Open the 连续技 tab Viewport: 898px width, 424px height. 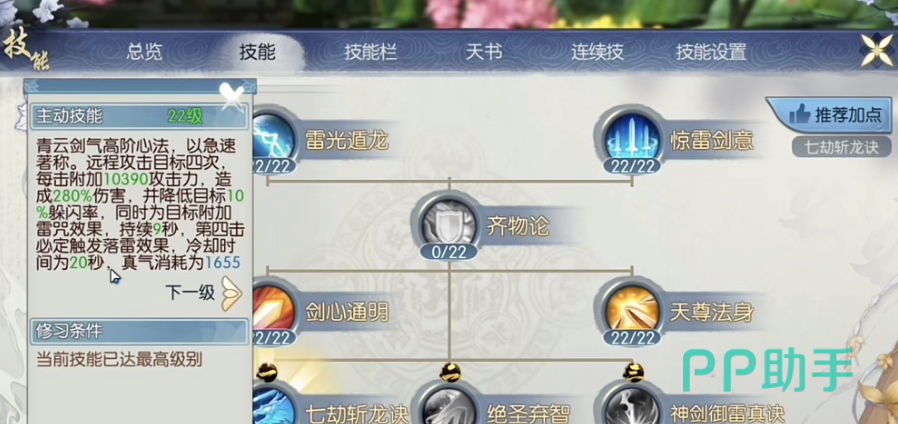click(597, 52)
